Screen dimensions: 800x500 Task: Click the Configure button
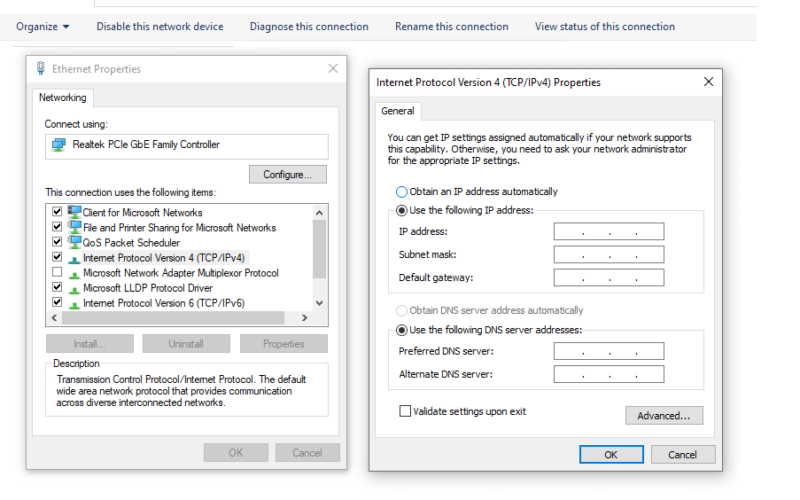coord(288,174)
